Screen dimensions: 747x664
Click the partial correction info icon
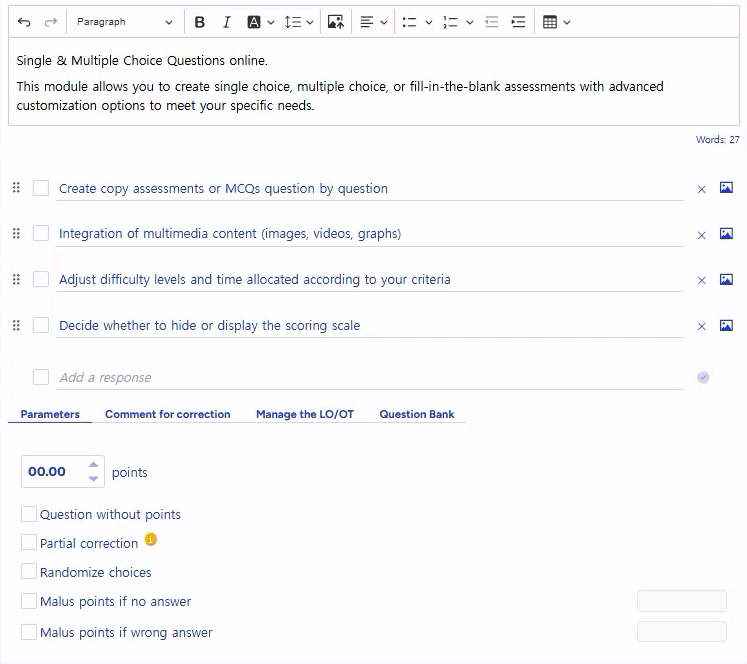(151, 540)
